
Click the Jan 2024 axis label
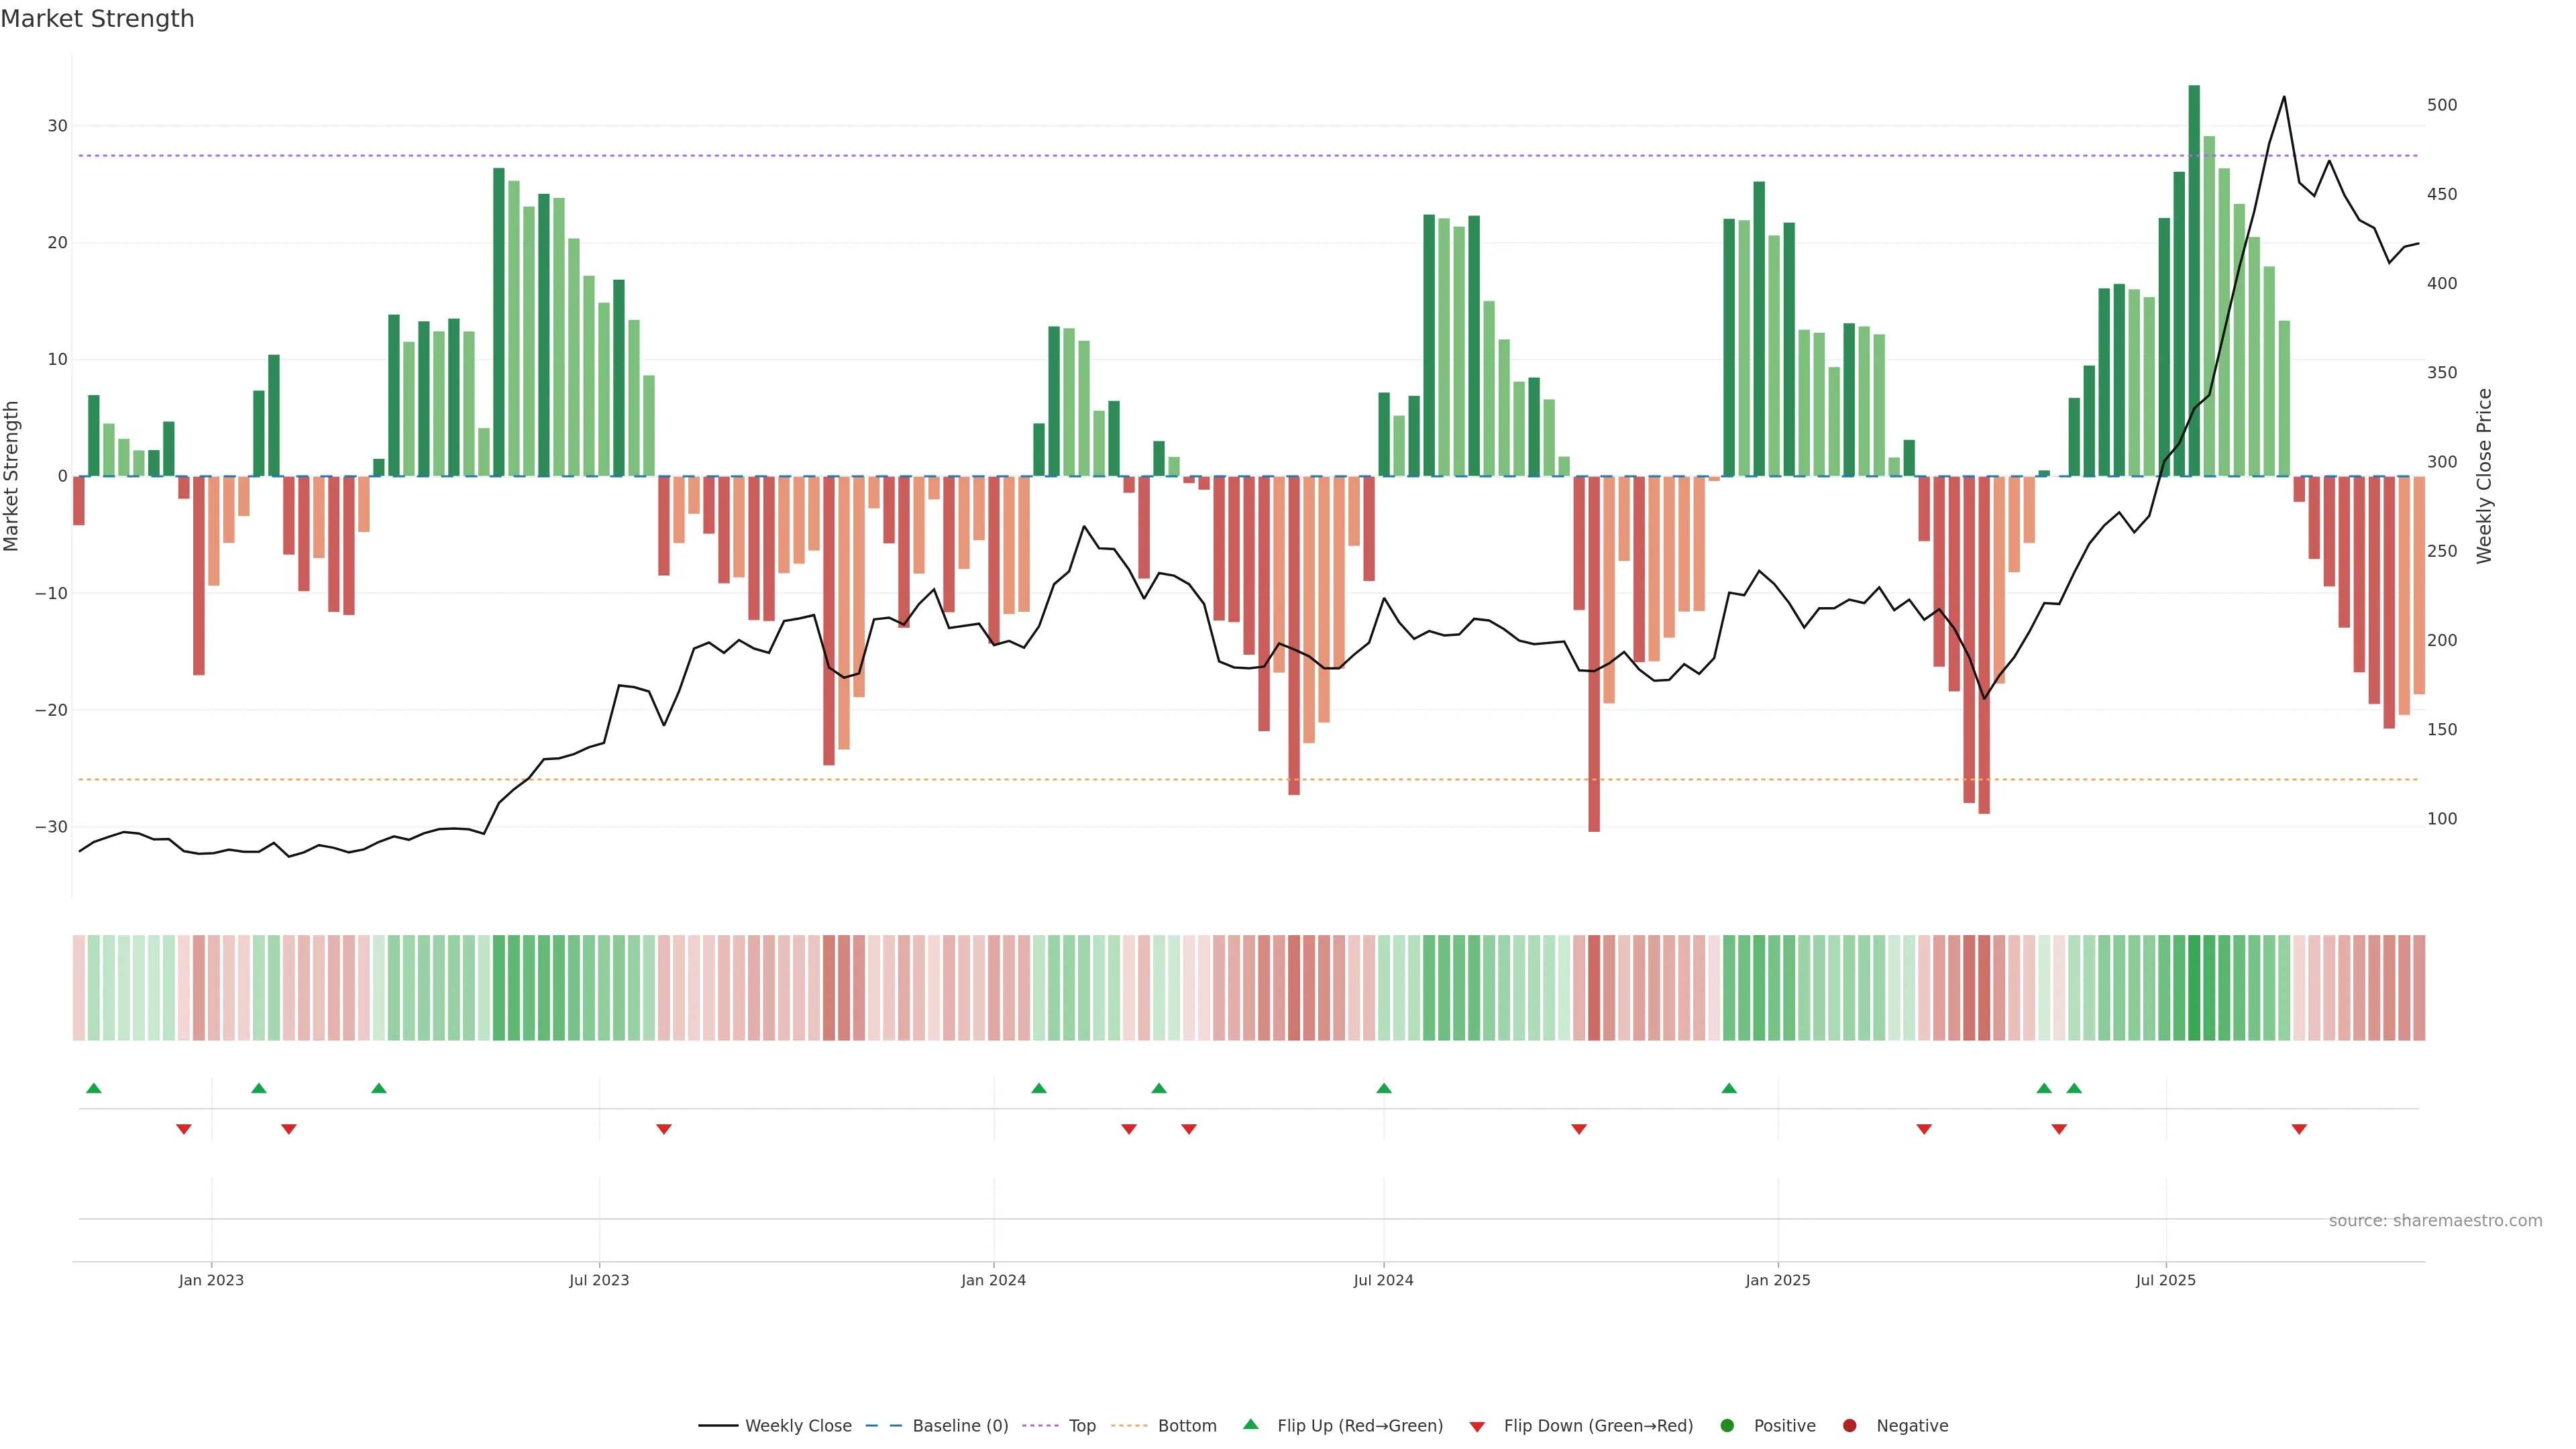coord(993,1280)
